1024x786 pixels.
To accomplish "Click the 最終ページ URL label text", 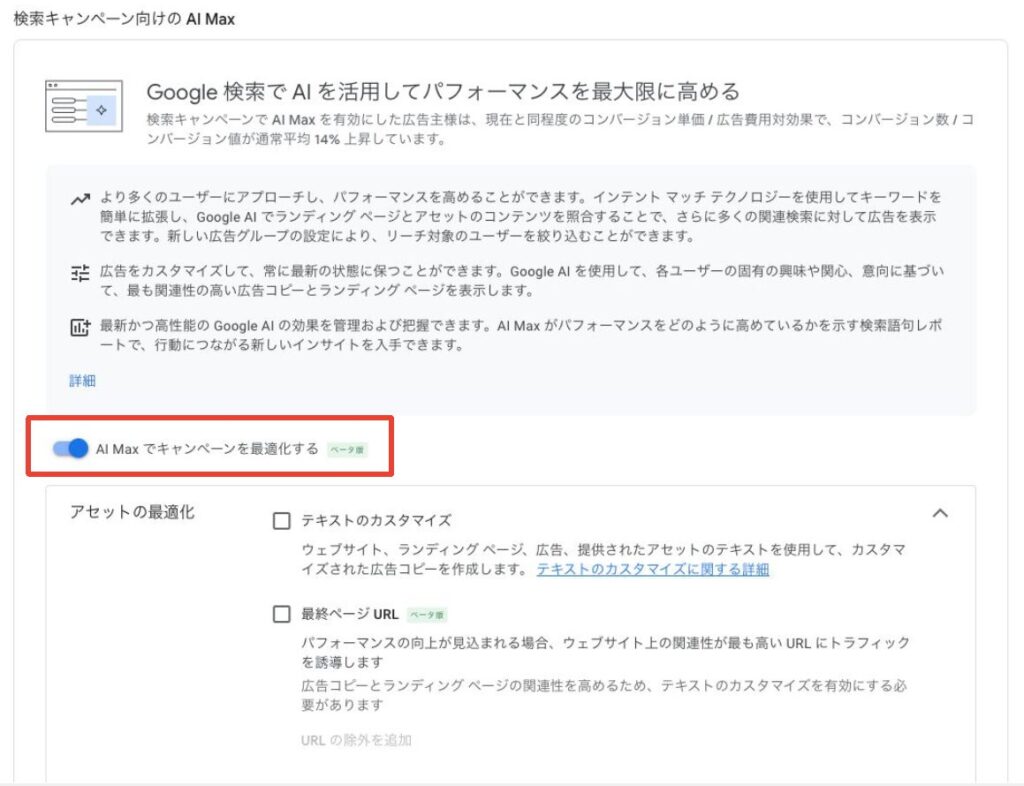I will [349, 614].
